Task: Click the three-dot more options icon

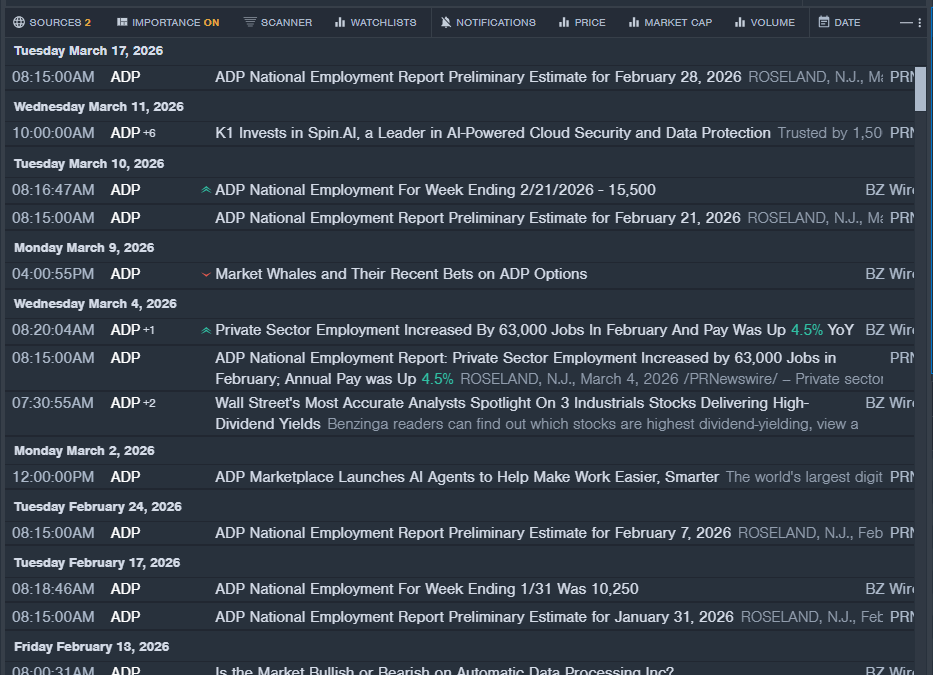Action: (920, 22)
